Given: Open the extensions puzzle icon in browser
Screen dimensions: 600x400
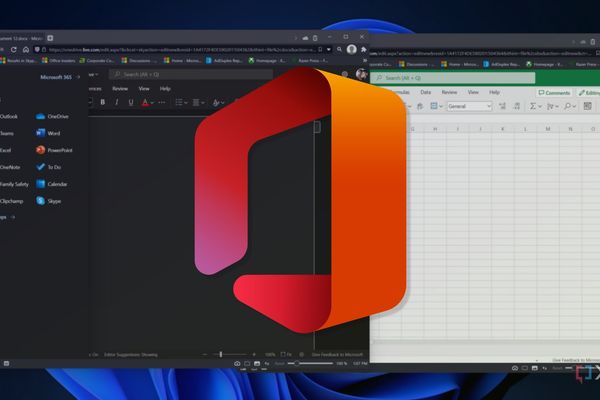Looking at the screenshot, I should [364, 49].
